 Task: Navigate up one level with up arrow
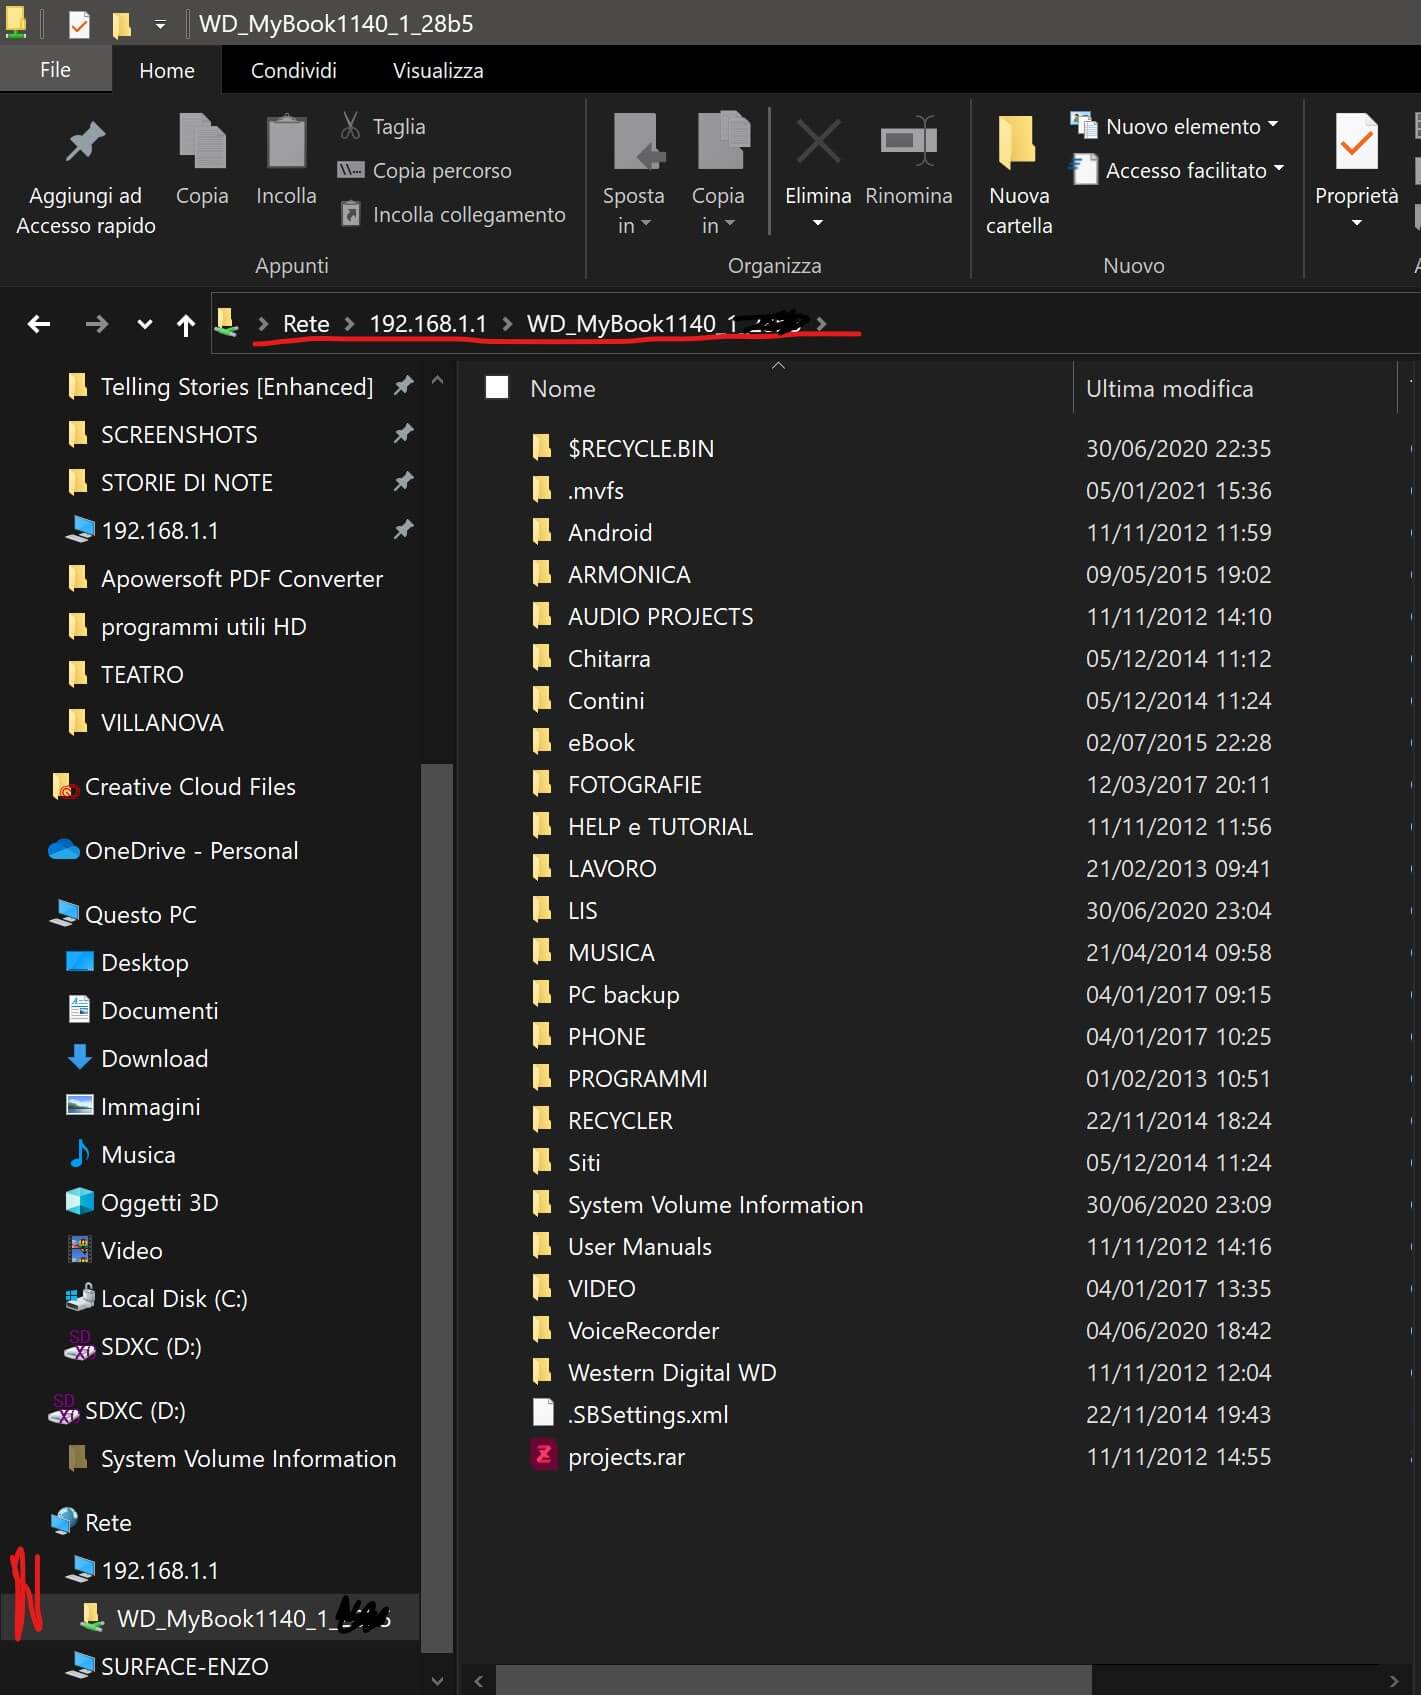click(x=186, y=324)
